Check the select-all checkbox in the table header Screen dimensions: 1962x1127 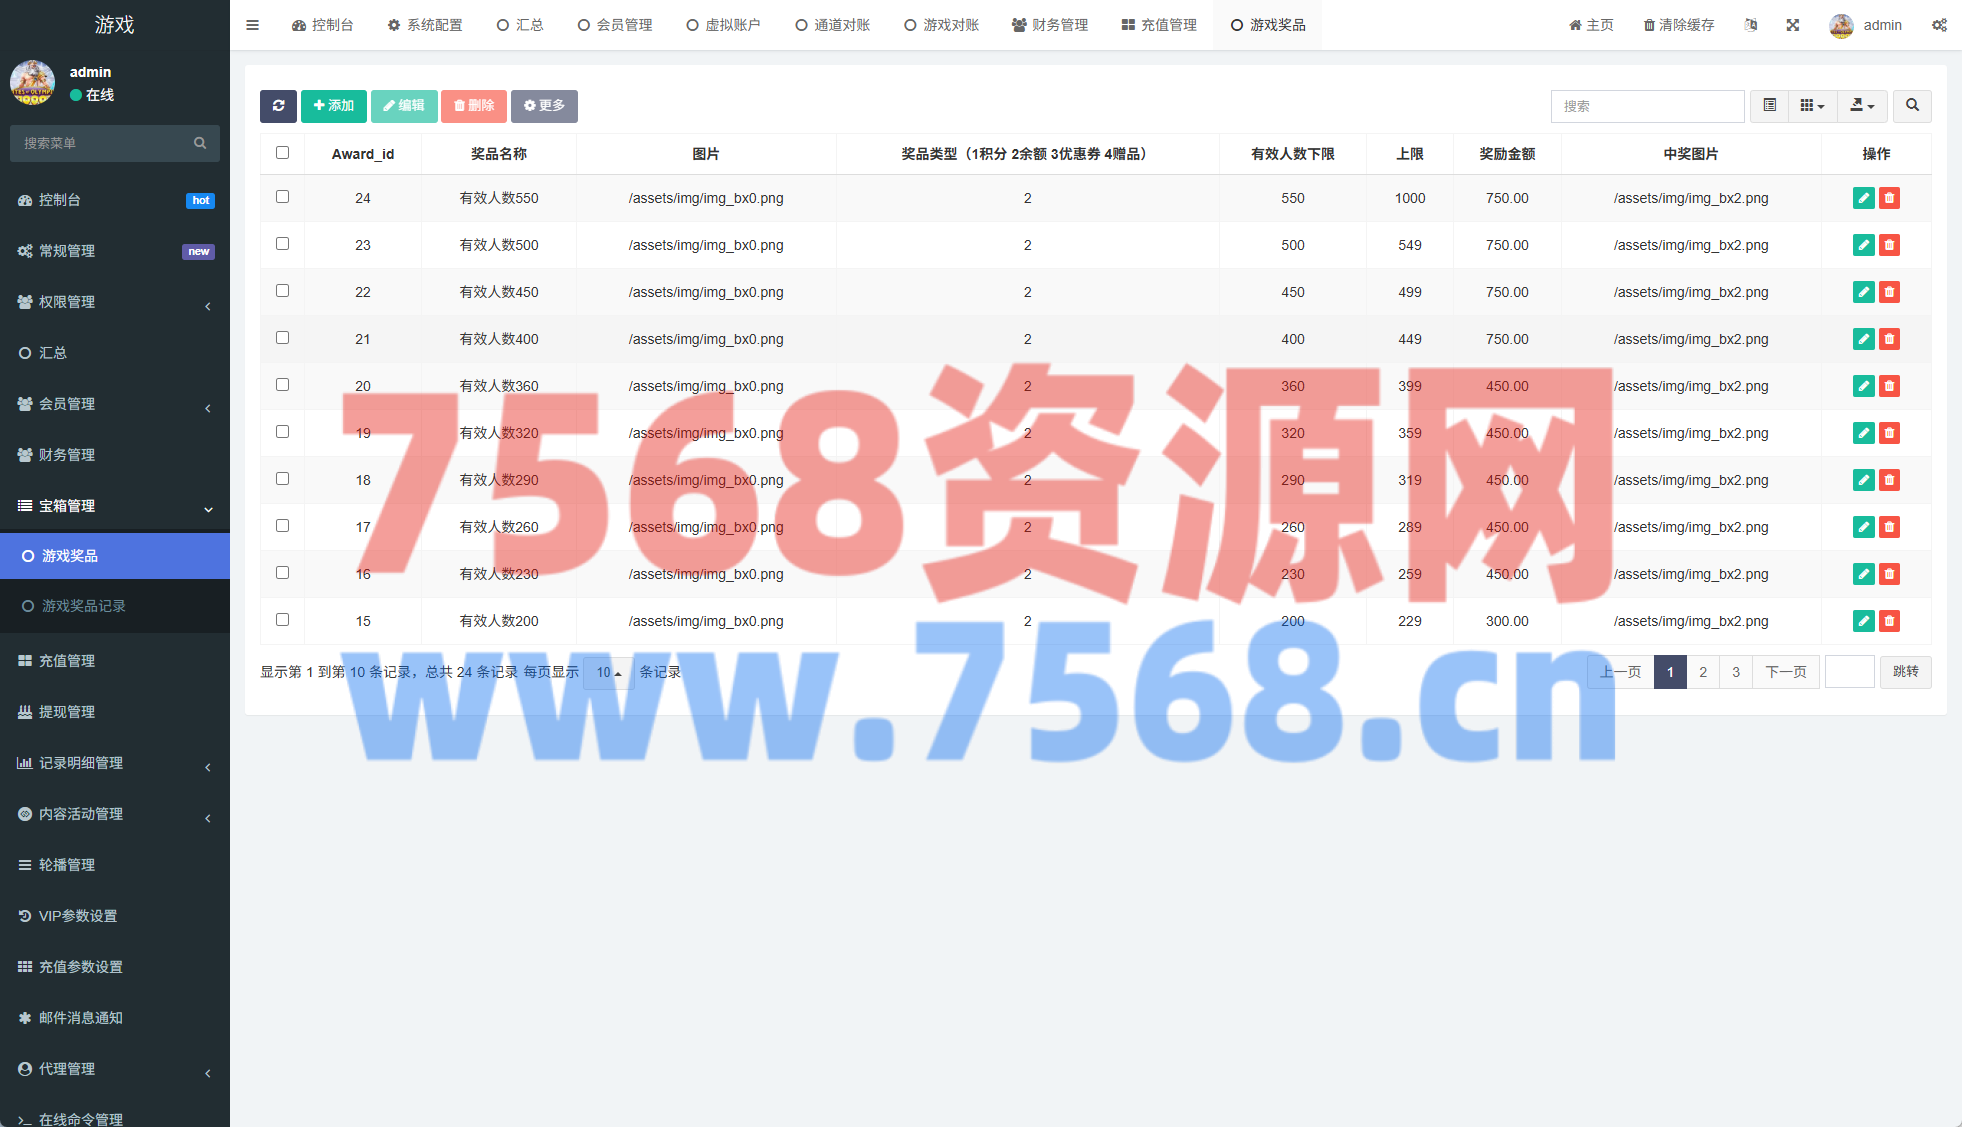282,153
